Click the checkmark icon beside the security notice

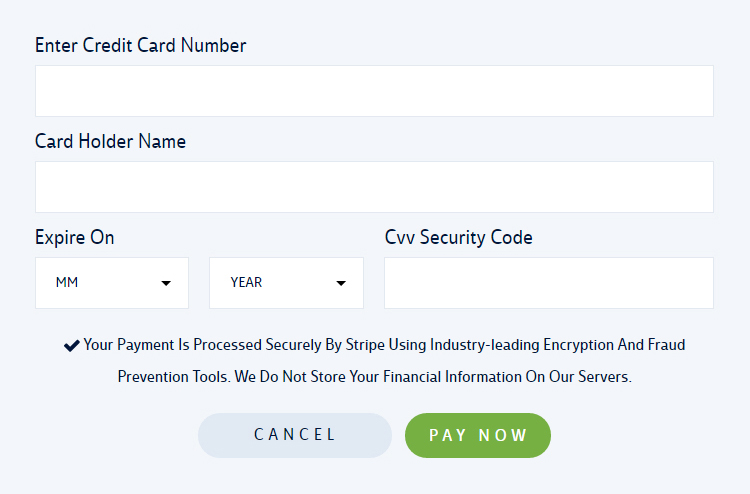click(71, 346)
